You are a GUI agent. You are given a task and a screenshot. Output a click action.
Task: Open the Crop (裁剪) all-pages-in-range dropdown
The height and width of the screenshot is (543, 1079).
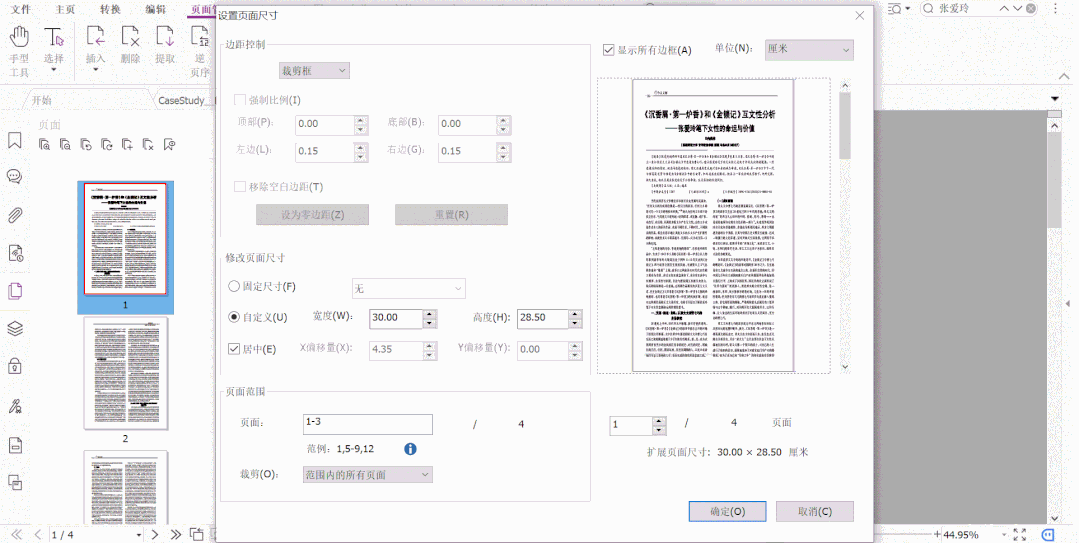[367, 474]
